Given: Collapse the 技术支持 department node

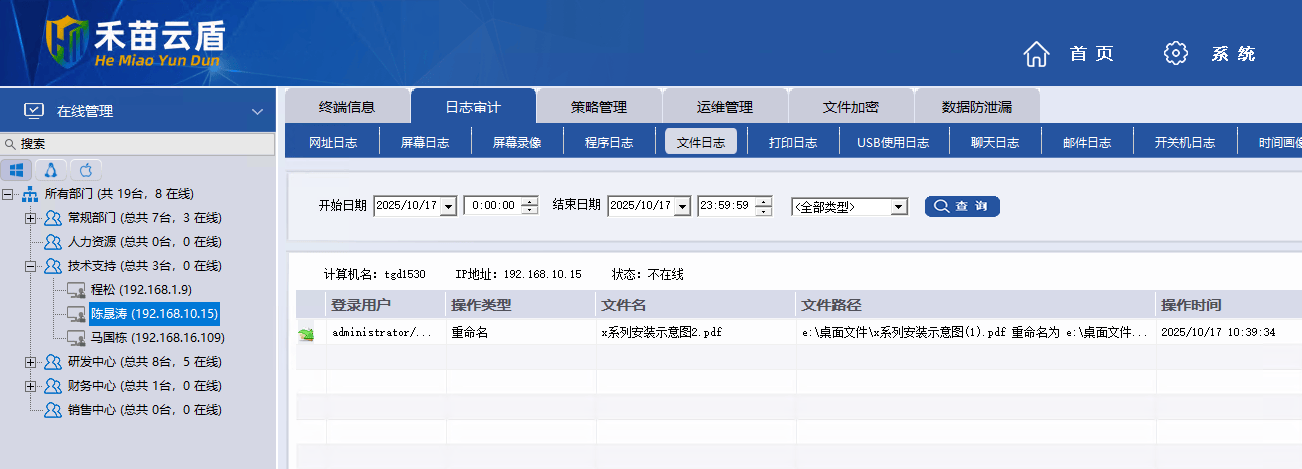Looking at the screenshot, I should click(x=30, y=266).
